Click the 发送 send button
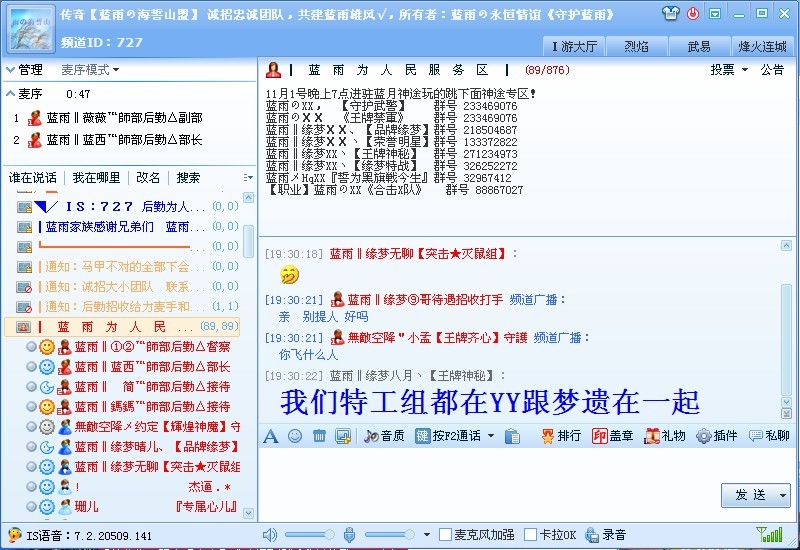 (749, 495)
